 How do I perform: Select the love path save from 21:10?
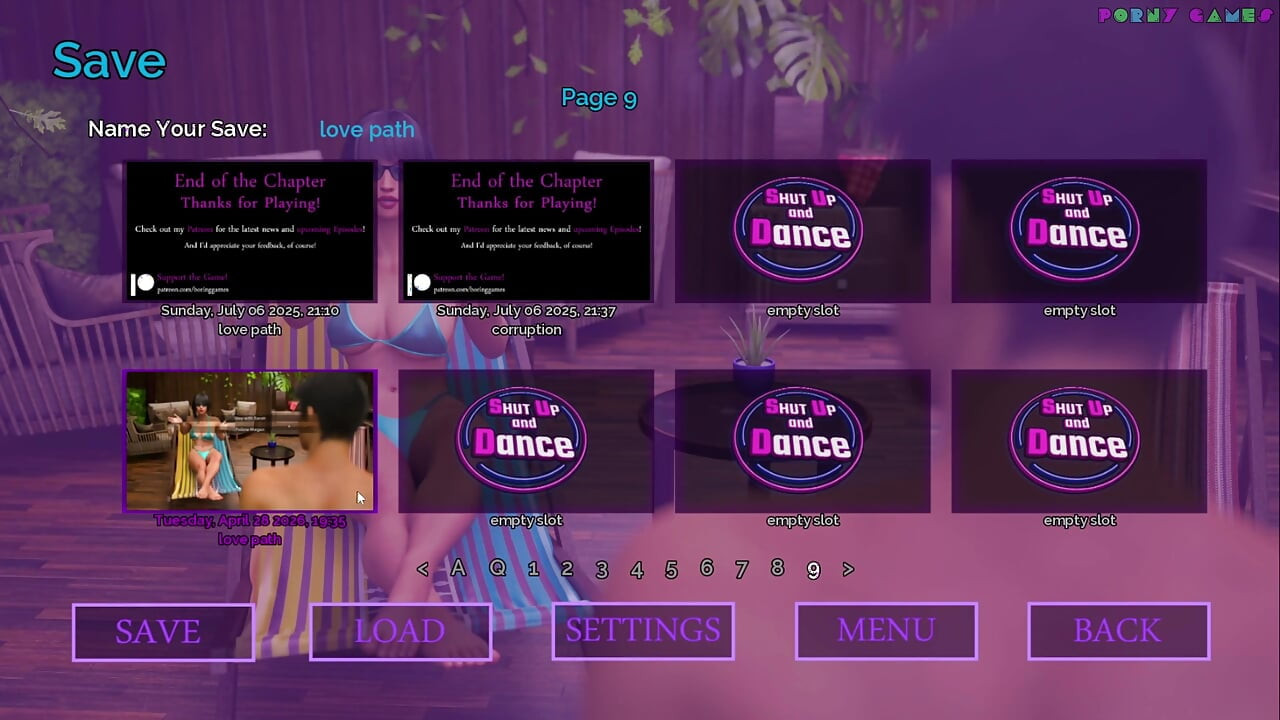coord(250,231)
